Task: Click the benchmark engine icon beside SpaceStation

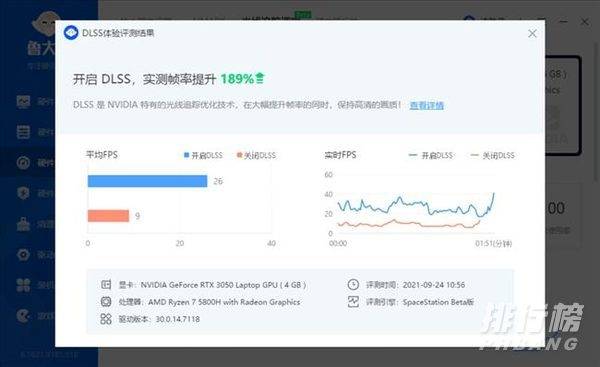Action: tap(353, 302)
